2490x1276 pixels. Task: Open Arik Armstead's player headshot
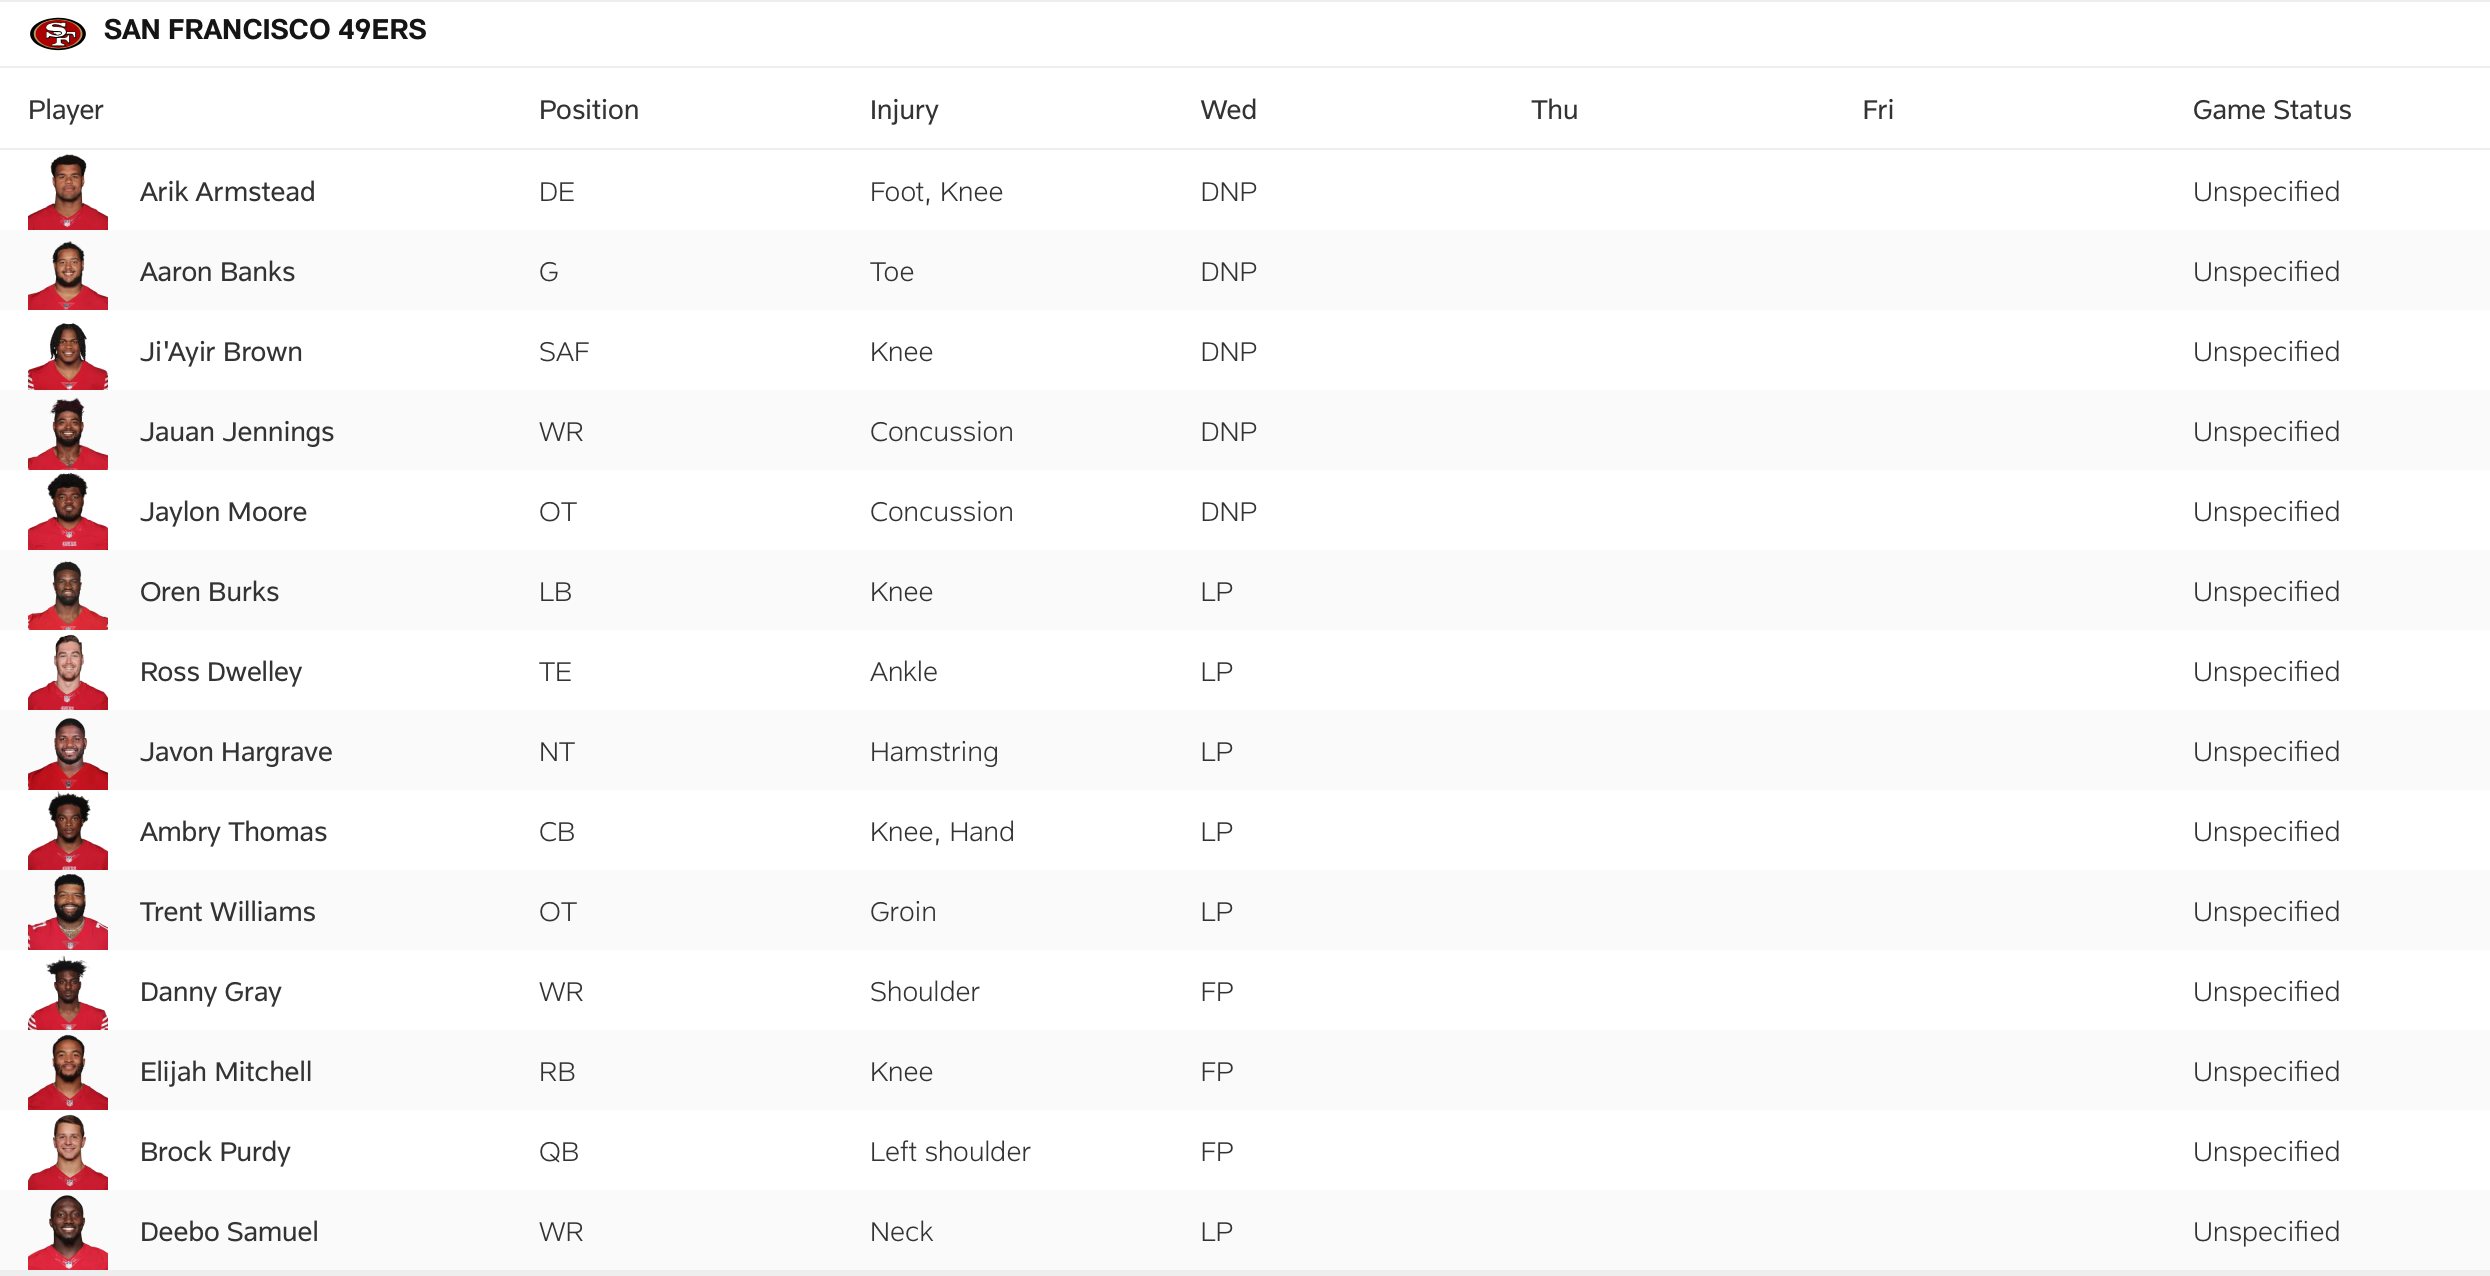click(x=66, y=191)
